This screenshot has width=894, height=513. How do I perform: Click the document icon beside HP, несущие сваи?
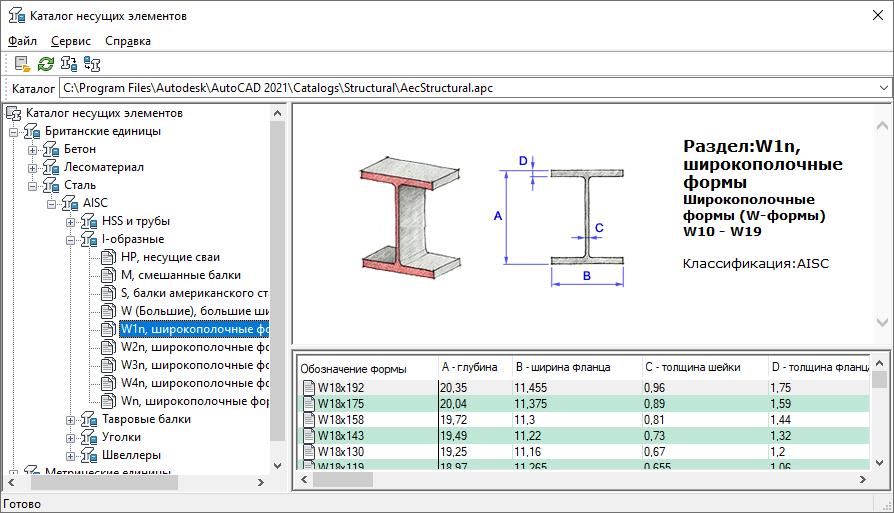(108, 258)
